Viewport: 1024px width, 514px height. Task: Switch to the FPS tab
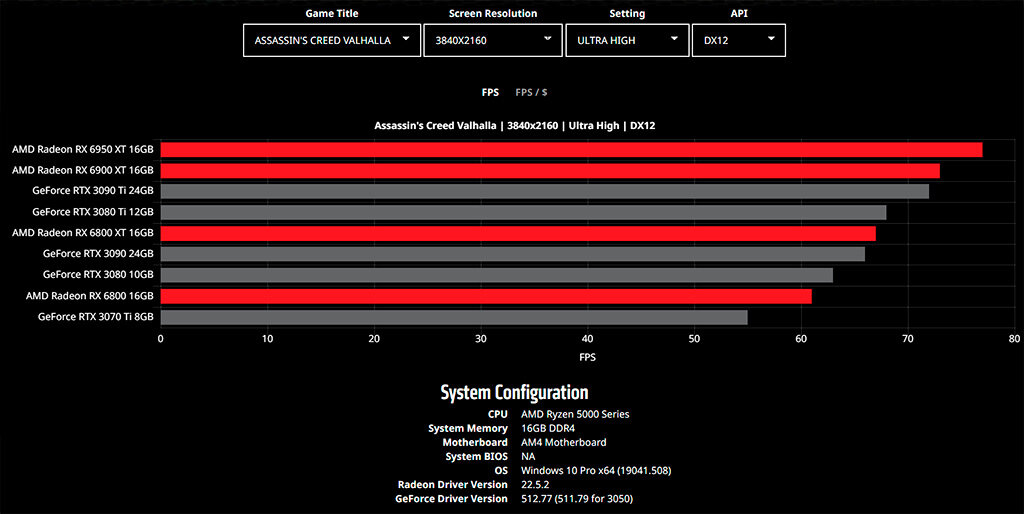coord(490,93)
